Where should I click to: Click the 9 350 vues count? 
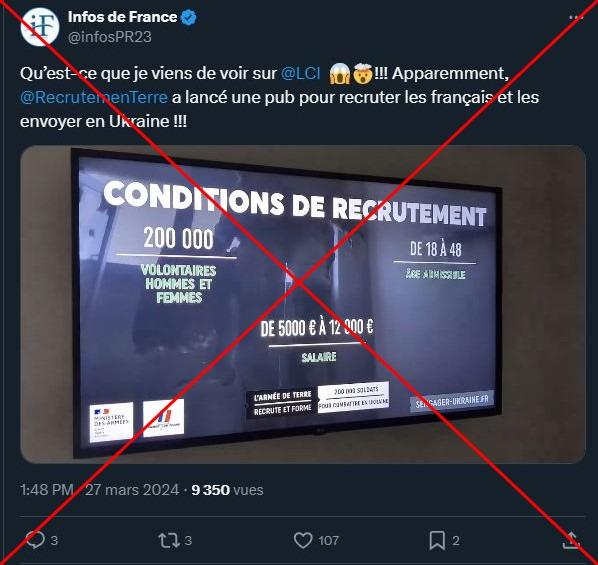tap(227, 489)
